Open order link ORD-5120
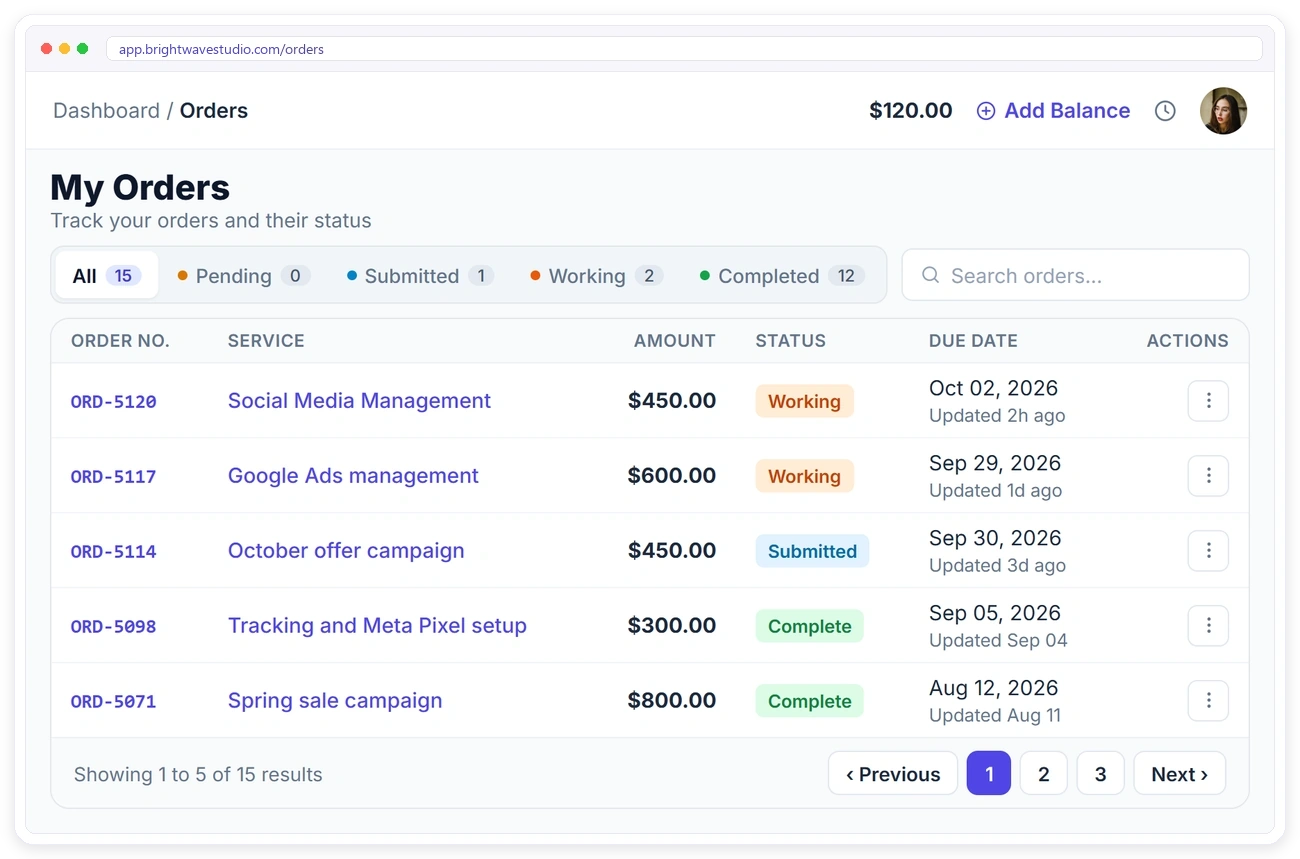Image resolution: width=1300 pixels, height=859 pixels. tap(113, 402)
